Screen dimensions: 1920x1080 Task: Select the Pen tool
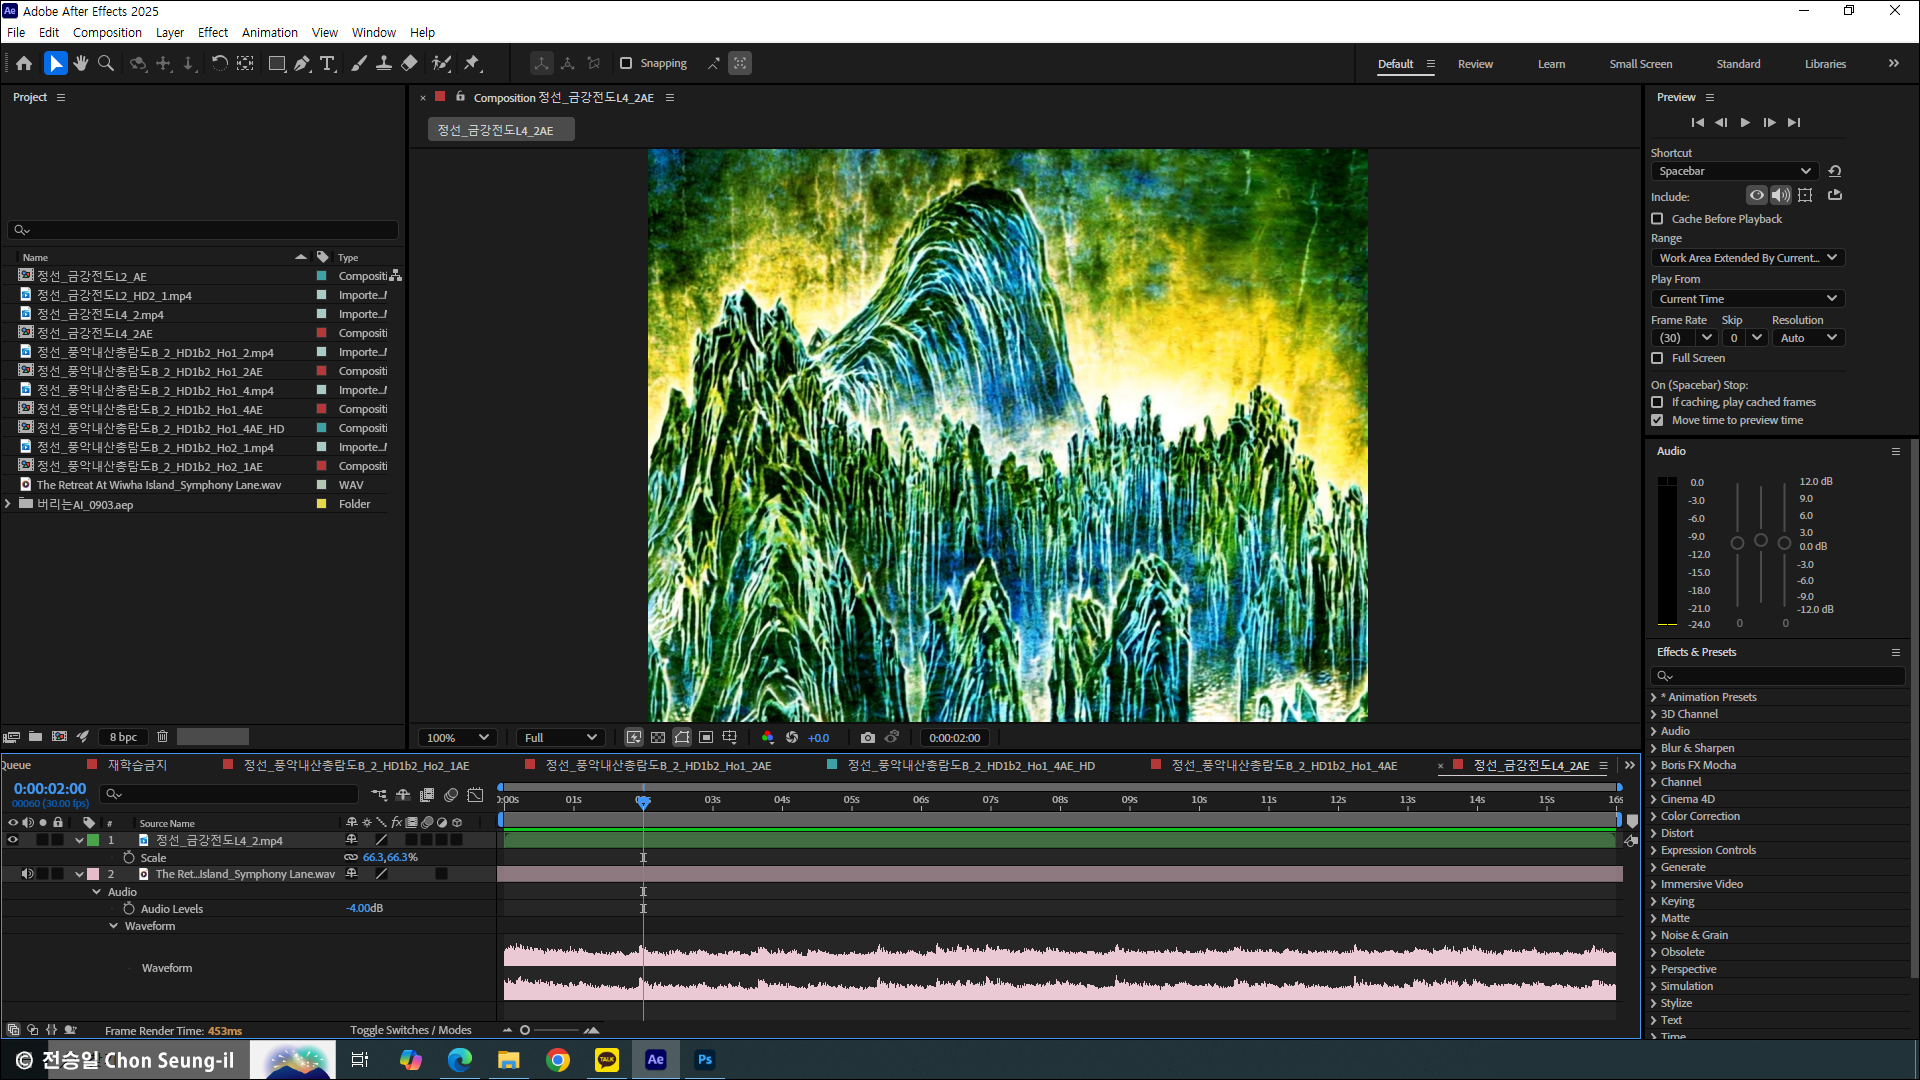point(302,63)
